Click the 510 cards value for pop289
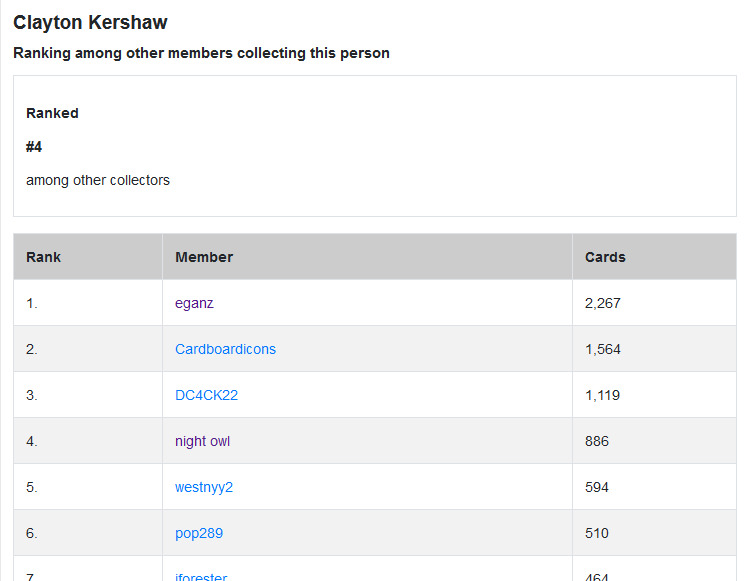The image size is (746, 581). point(597,533)
